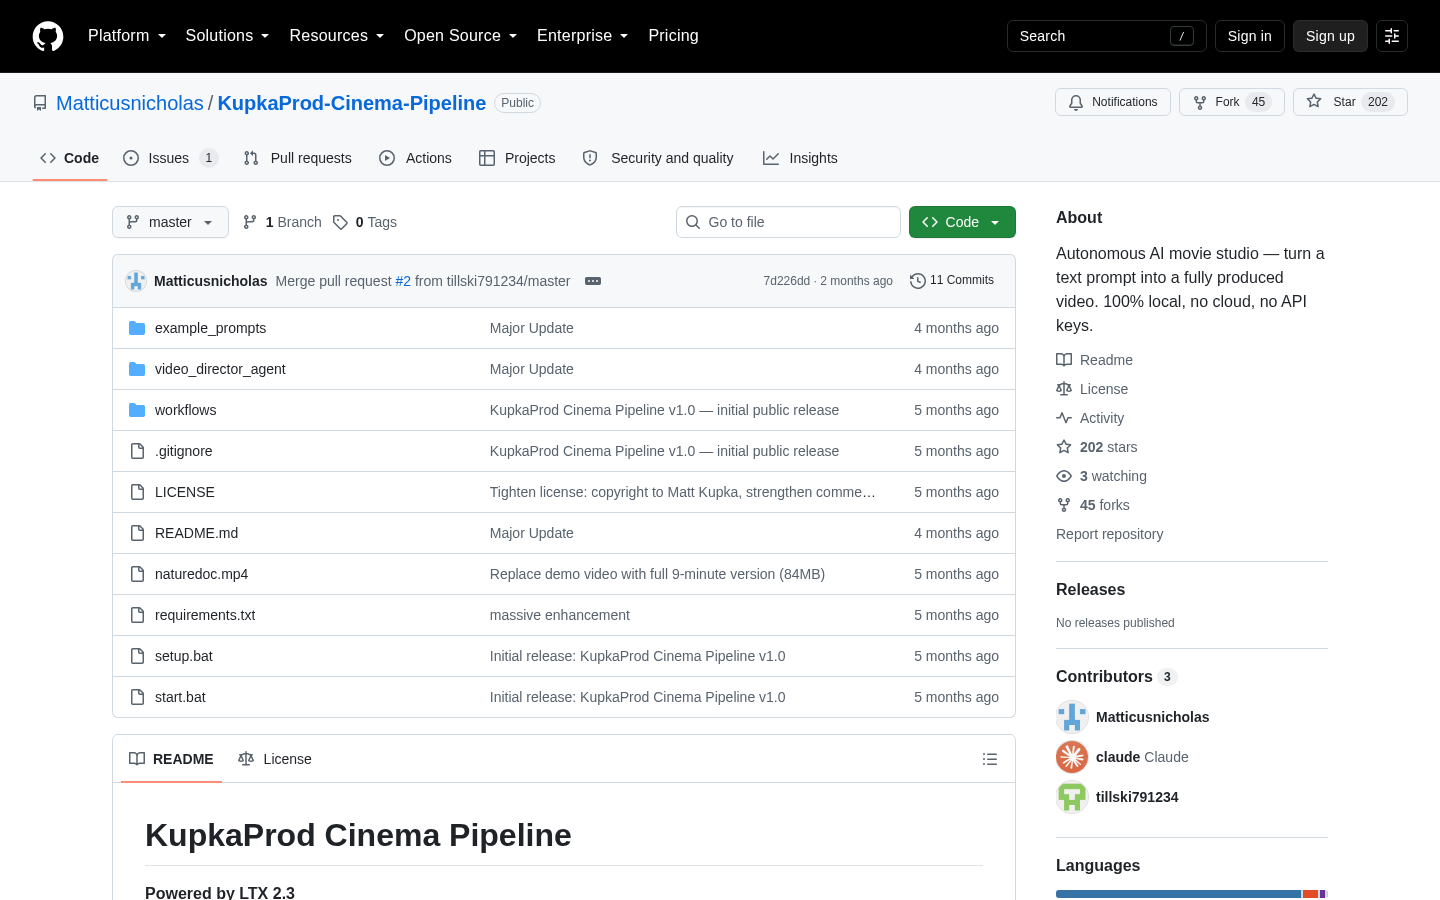This screenshot has height=900, width=1440.
Task: Click the commit history clock icon
Action: pyautogui.click(x=918, y=281)
